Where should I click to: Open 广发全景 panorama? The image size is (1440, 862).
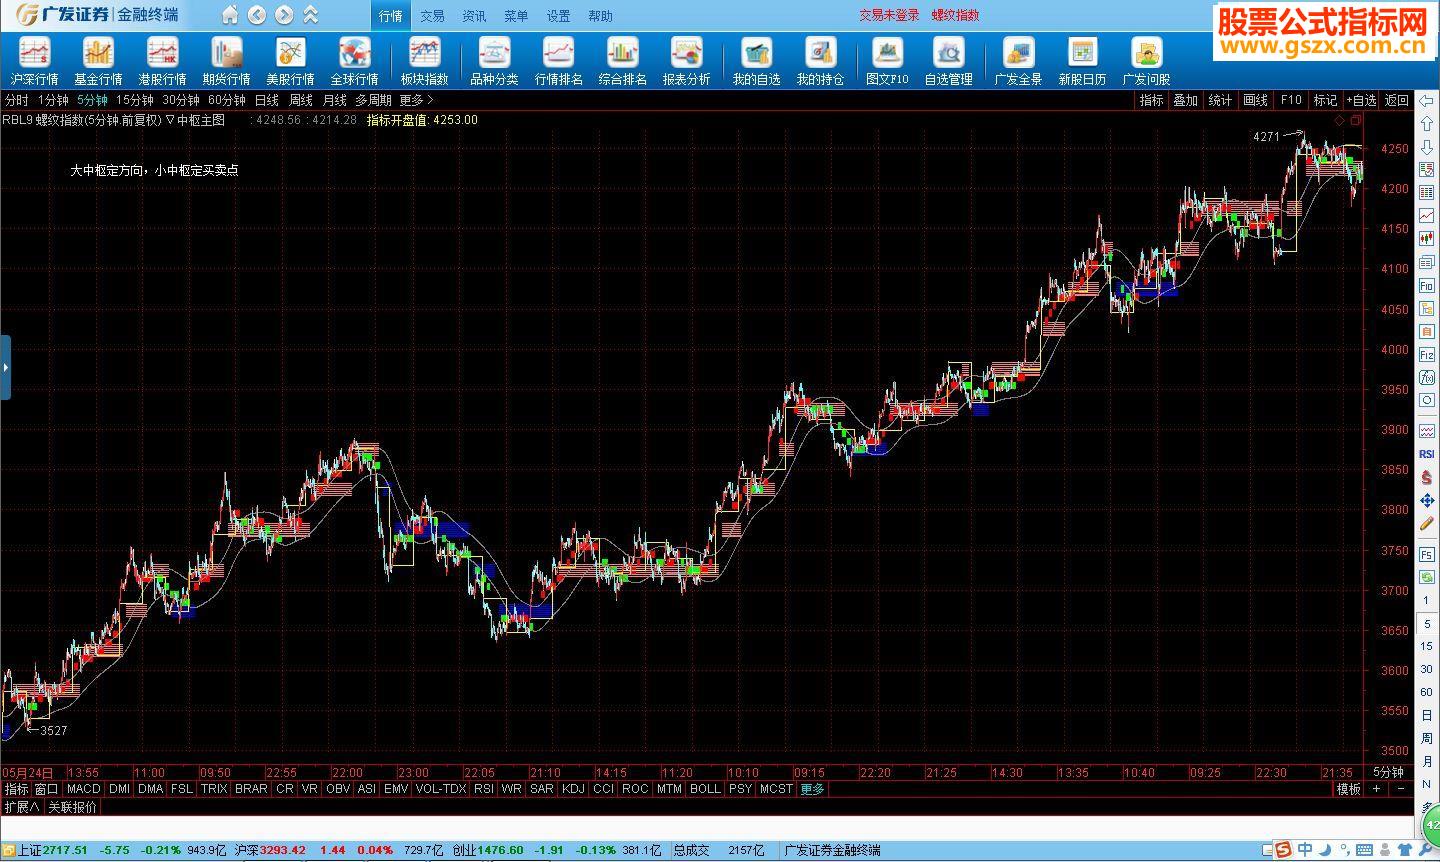(1018, 61)
